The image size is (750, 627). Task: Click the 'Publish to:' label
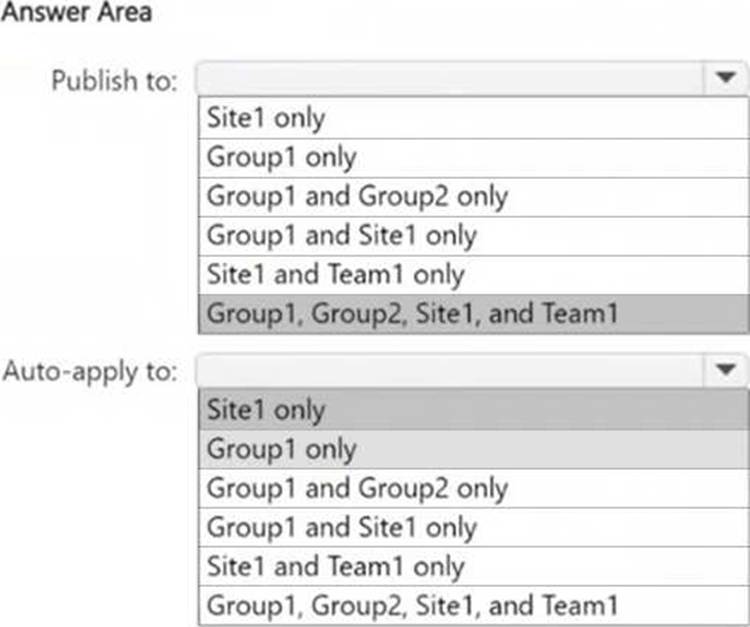click(x=114, y=80)
